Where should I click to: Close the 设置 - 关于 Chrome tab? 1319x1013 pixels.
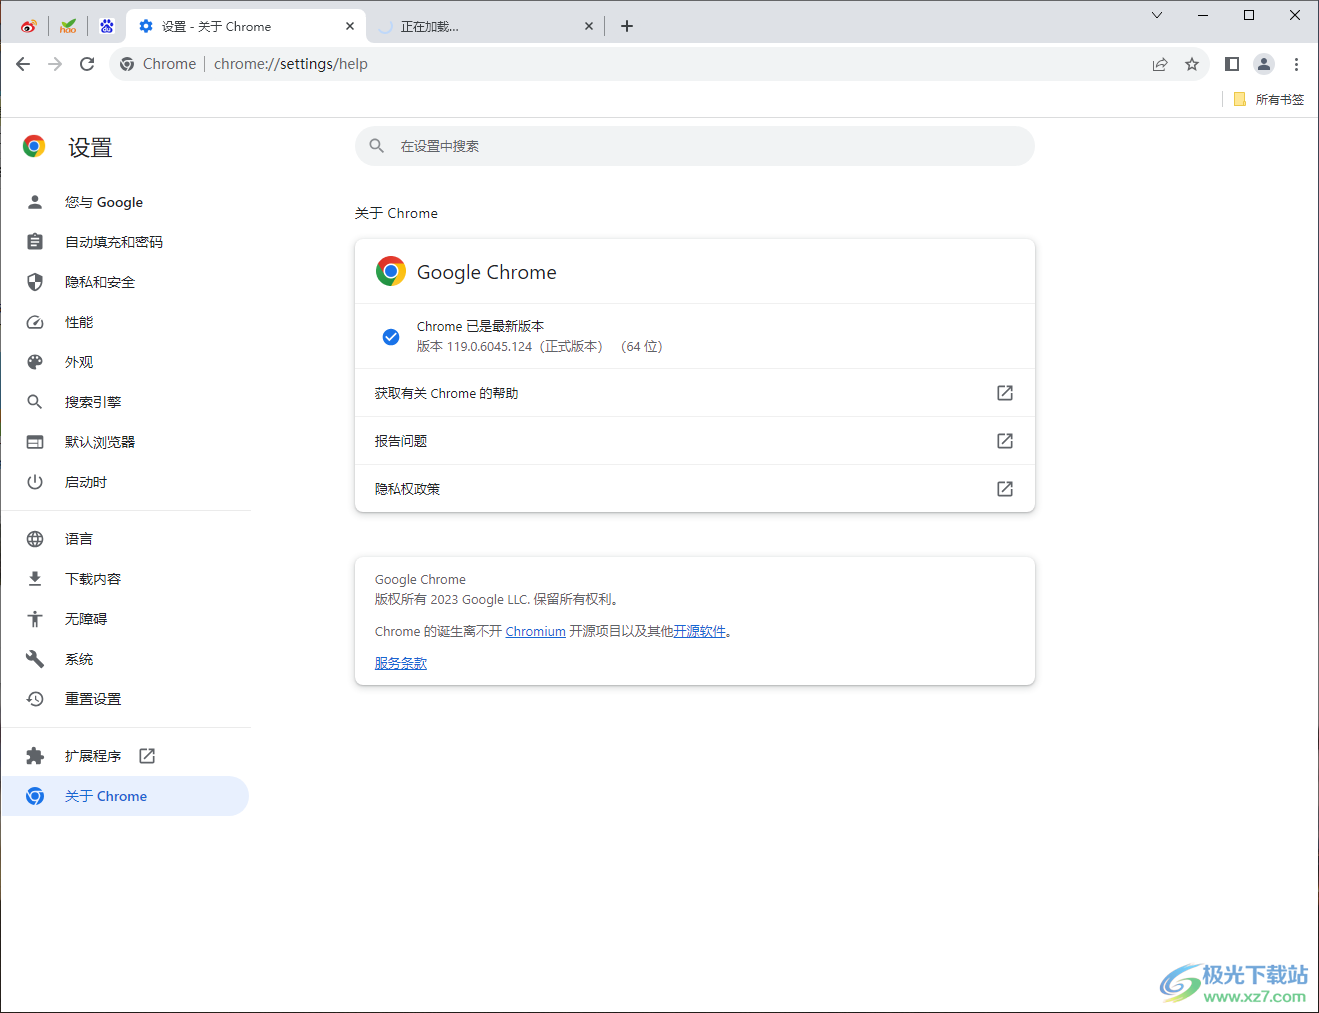click(x=349, y=26)
